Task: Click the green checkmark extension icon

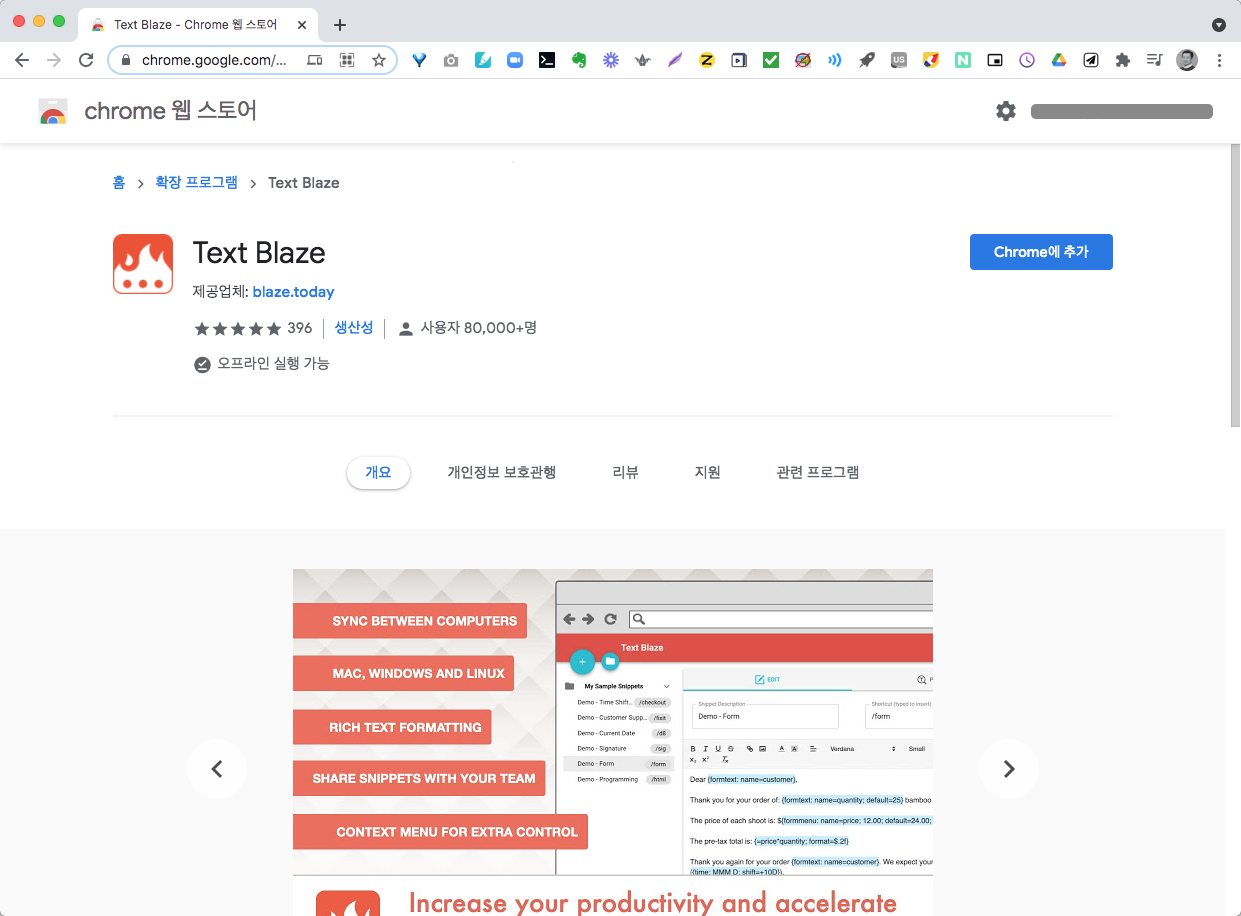Action: (771, 60)
